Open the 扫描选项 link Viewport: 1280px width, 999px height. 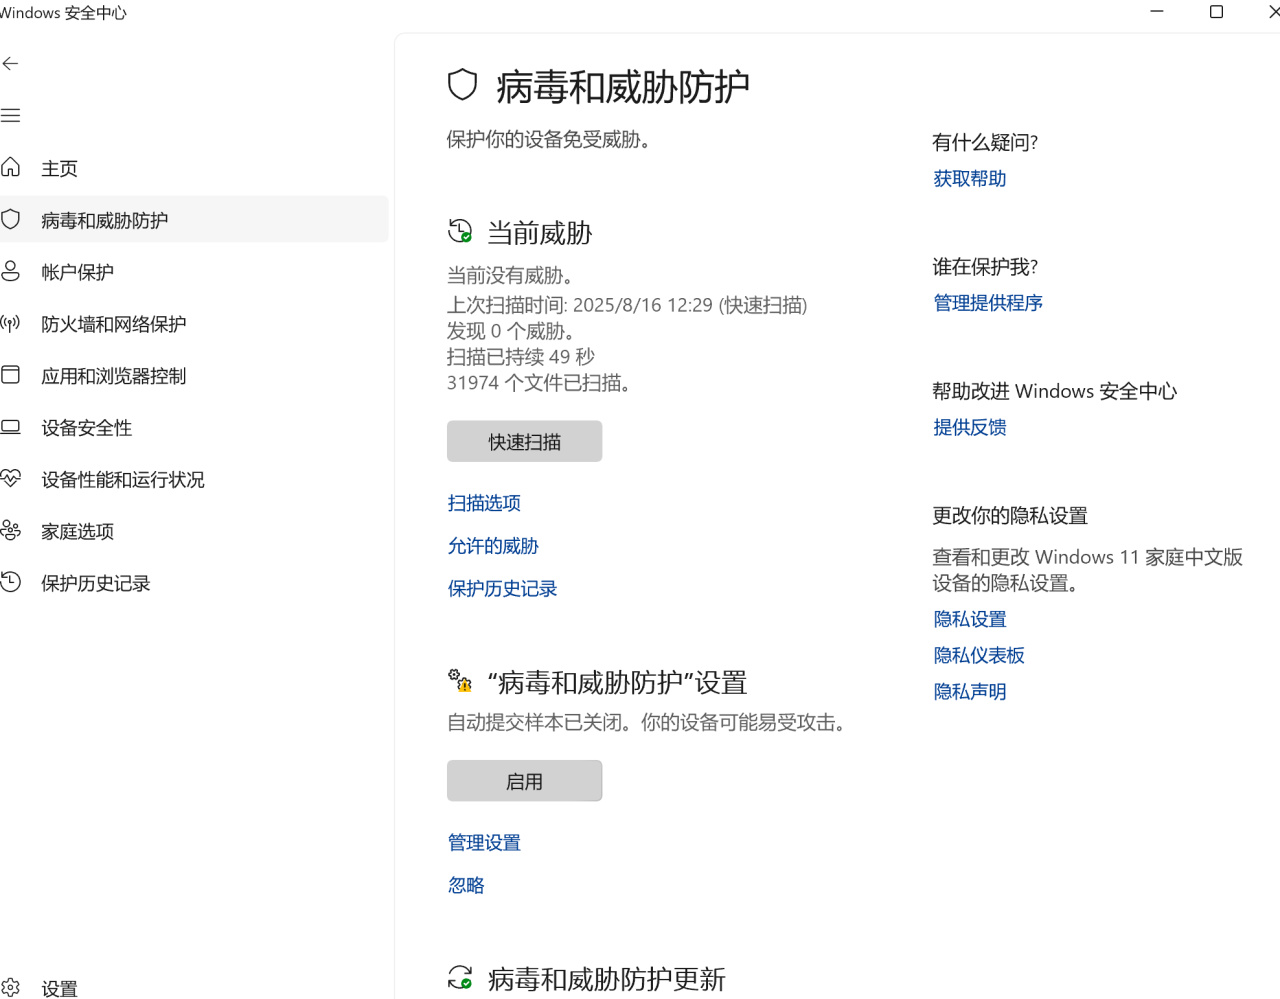(484, 503)
